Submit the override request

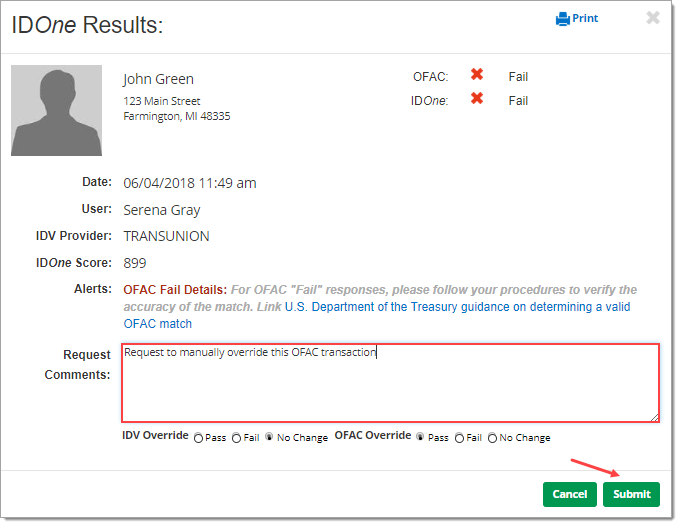(631, 494)
